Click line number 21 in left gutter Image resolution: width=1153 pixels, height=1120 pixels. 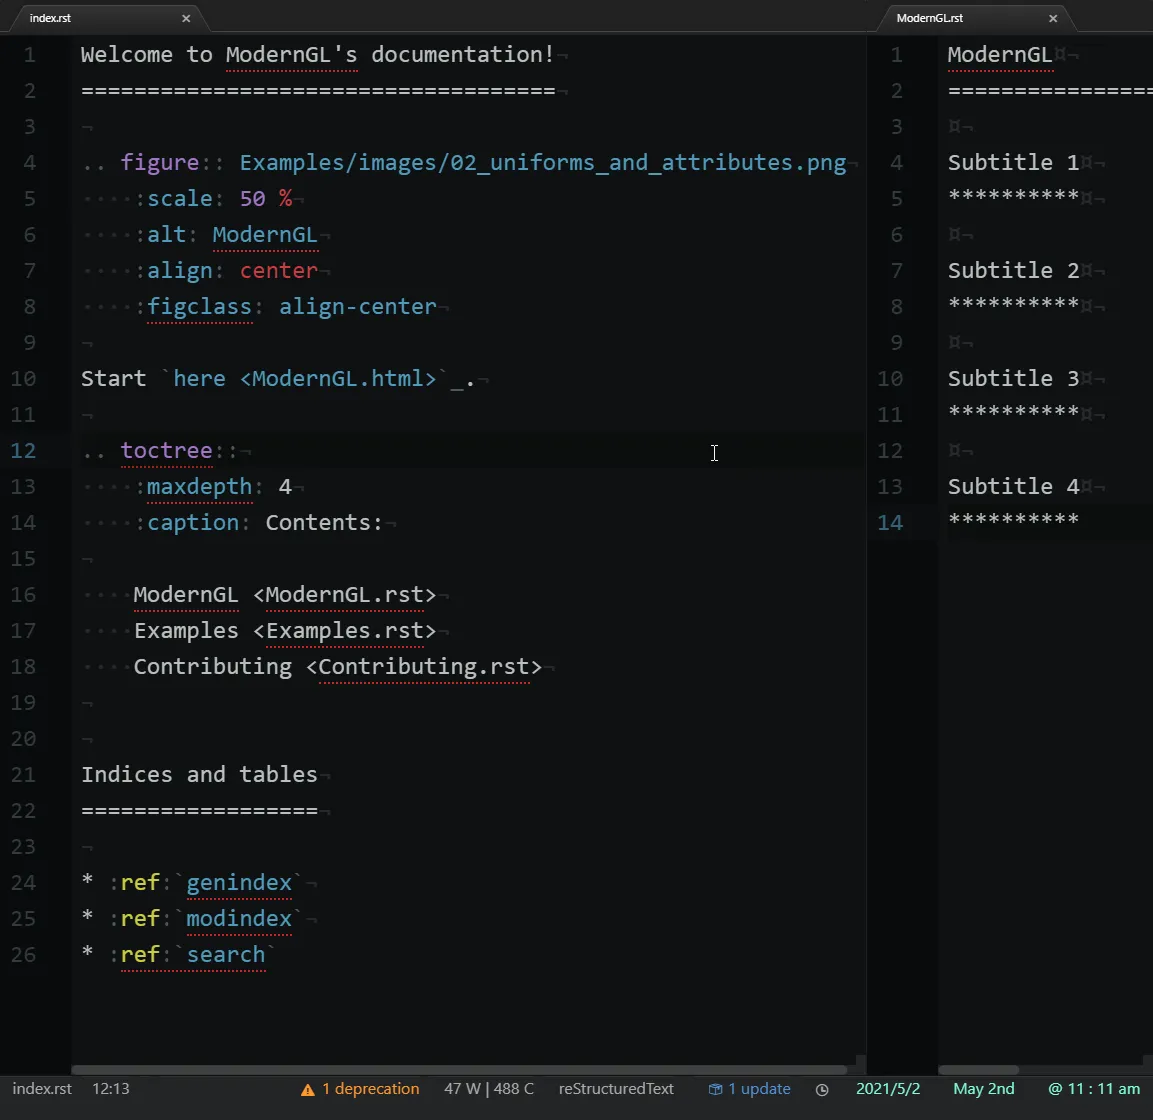click(x=23, y=775)
